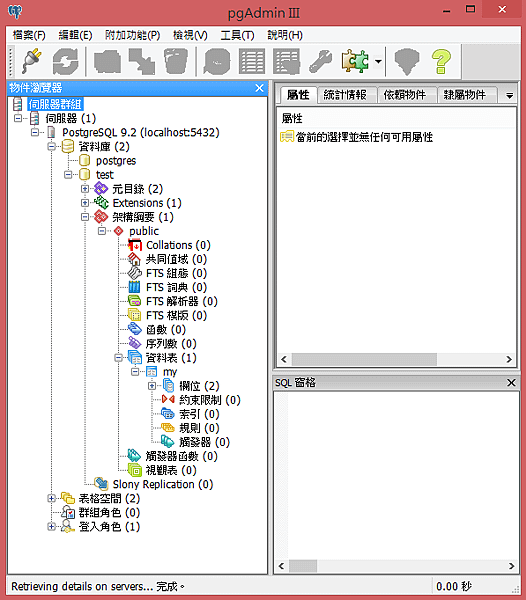Open the plugins puzzle icon
Viewport: 526px width, 600px height.
[355, 61]
